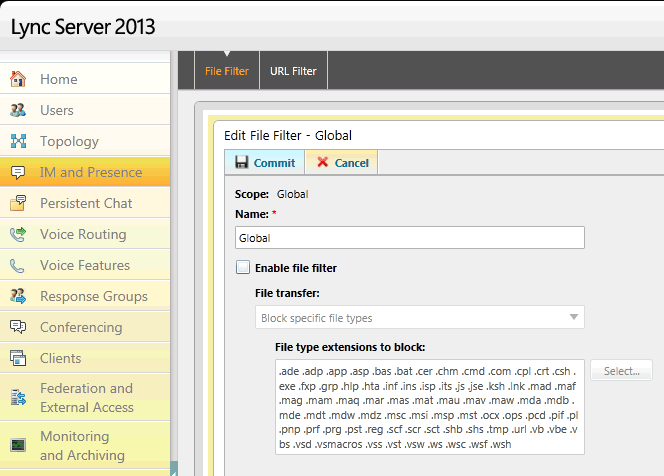
Task: Open Block specific file types combo box
Action: [420, 317]
